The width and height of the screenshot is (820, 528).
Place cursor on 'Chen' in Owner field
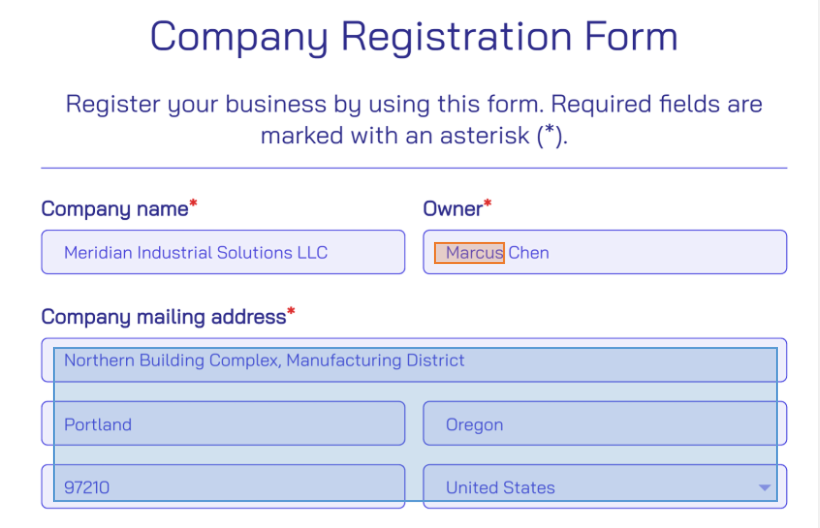tap(529, 252)
